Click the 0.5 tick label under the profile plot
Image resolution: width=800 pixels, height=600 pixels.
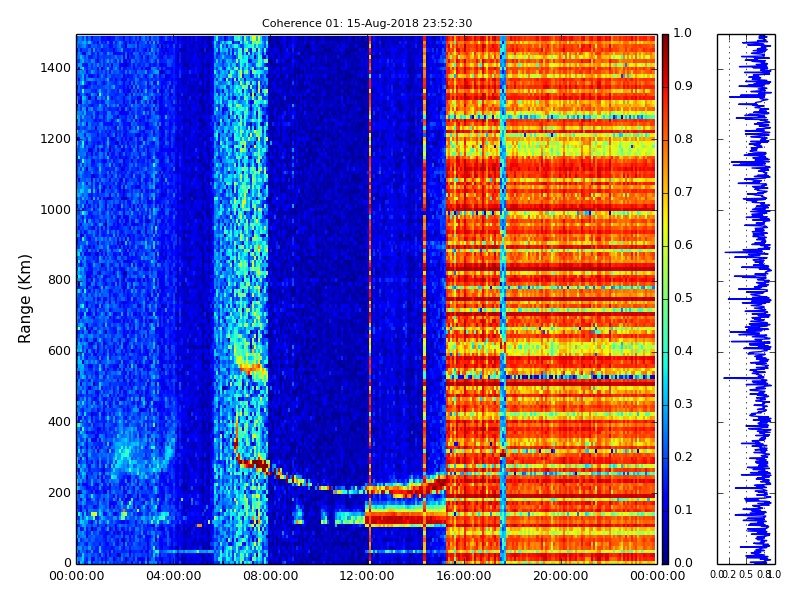pos(746,575)
